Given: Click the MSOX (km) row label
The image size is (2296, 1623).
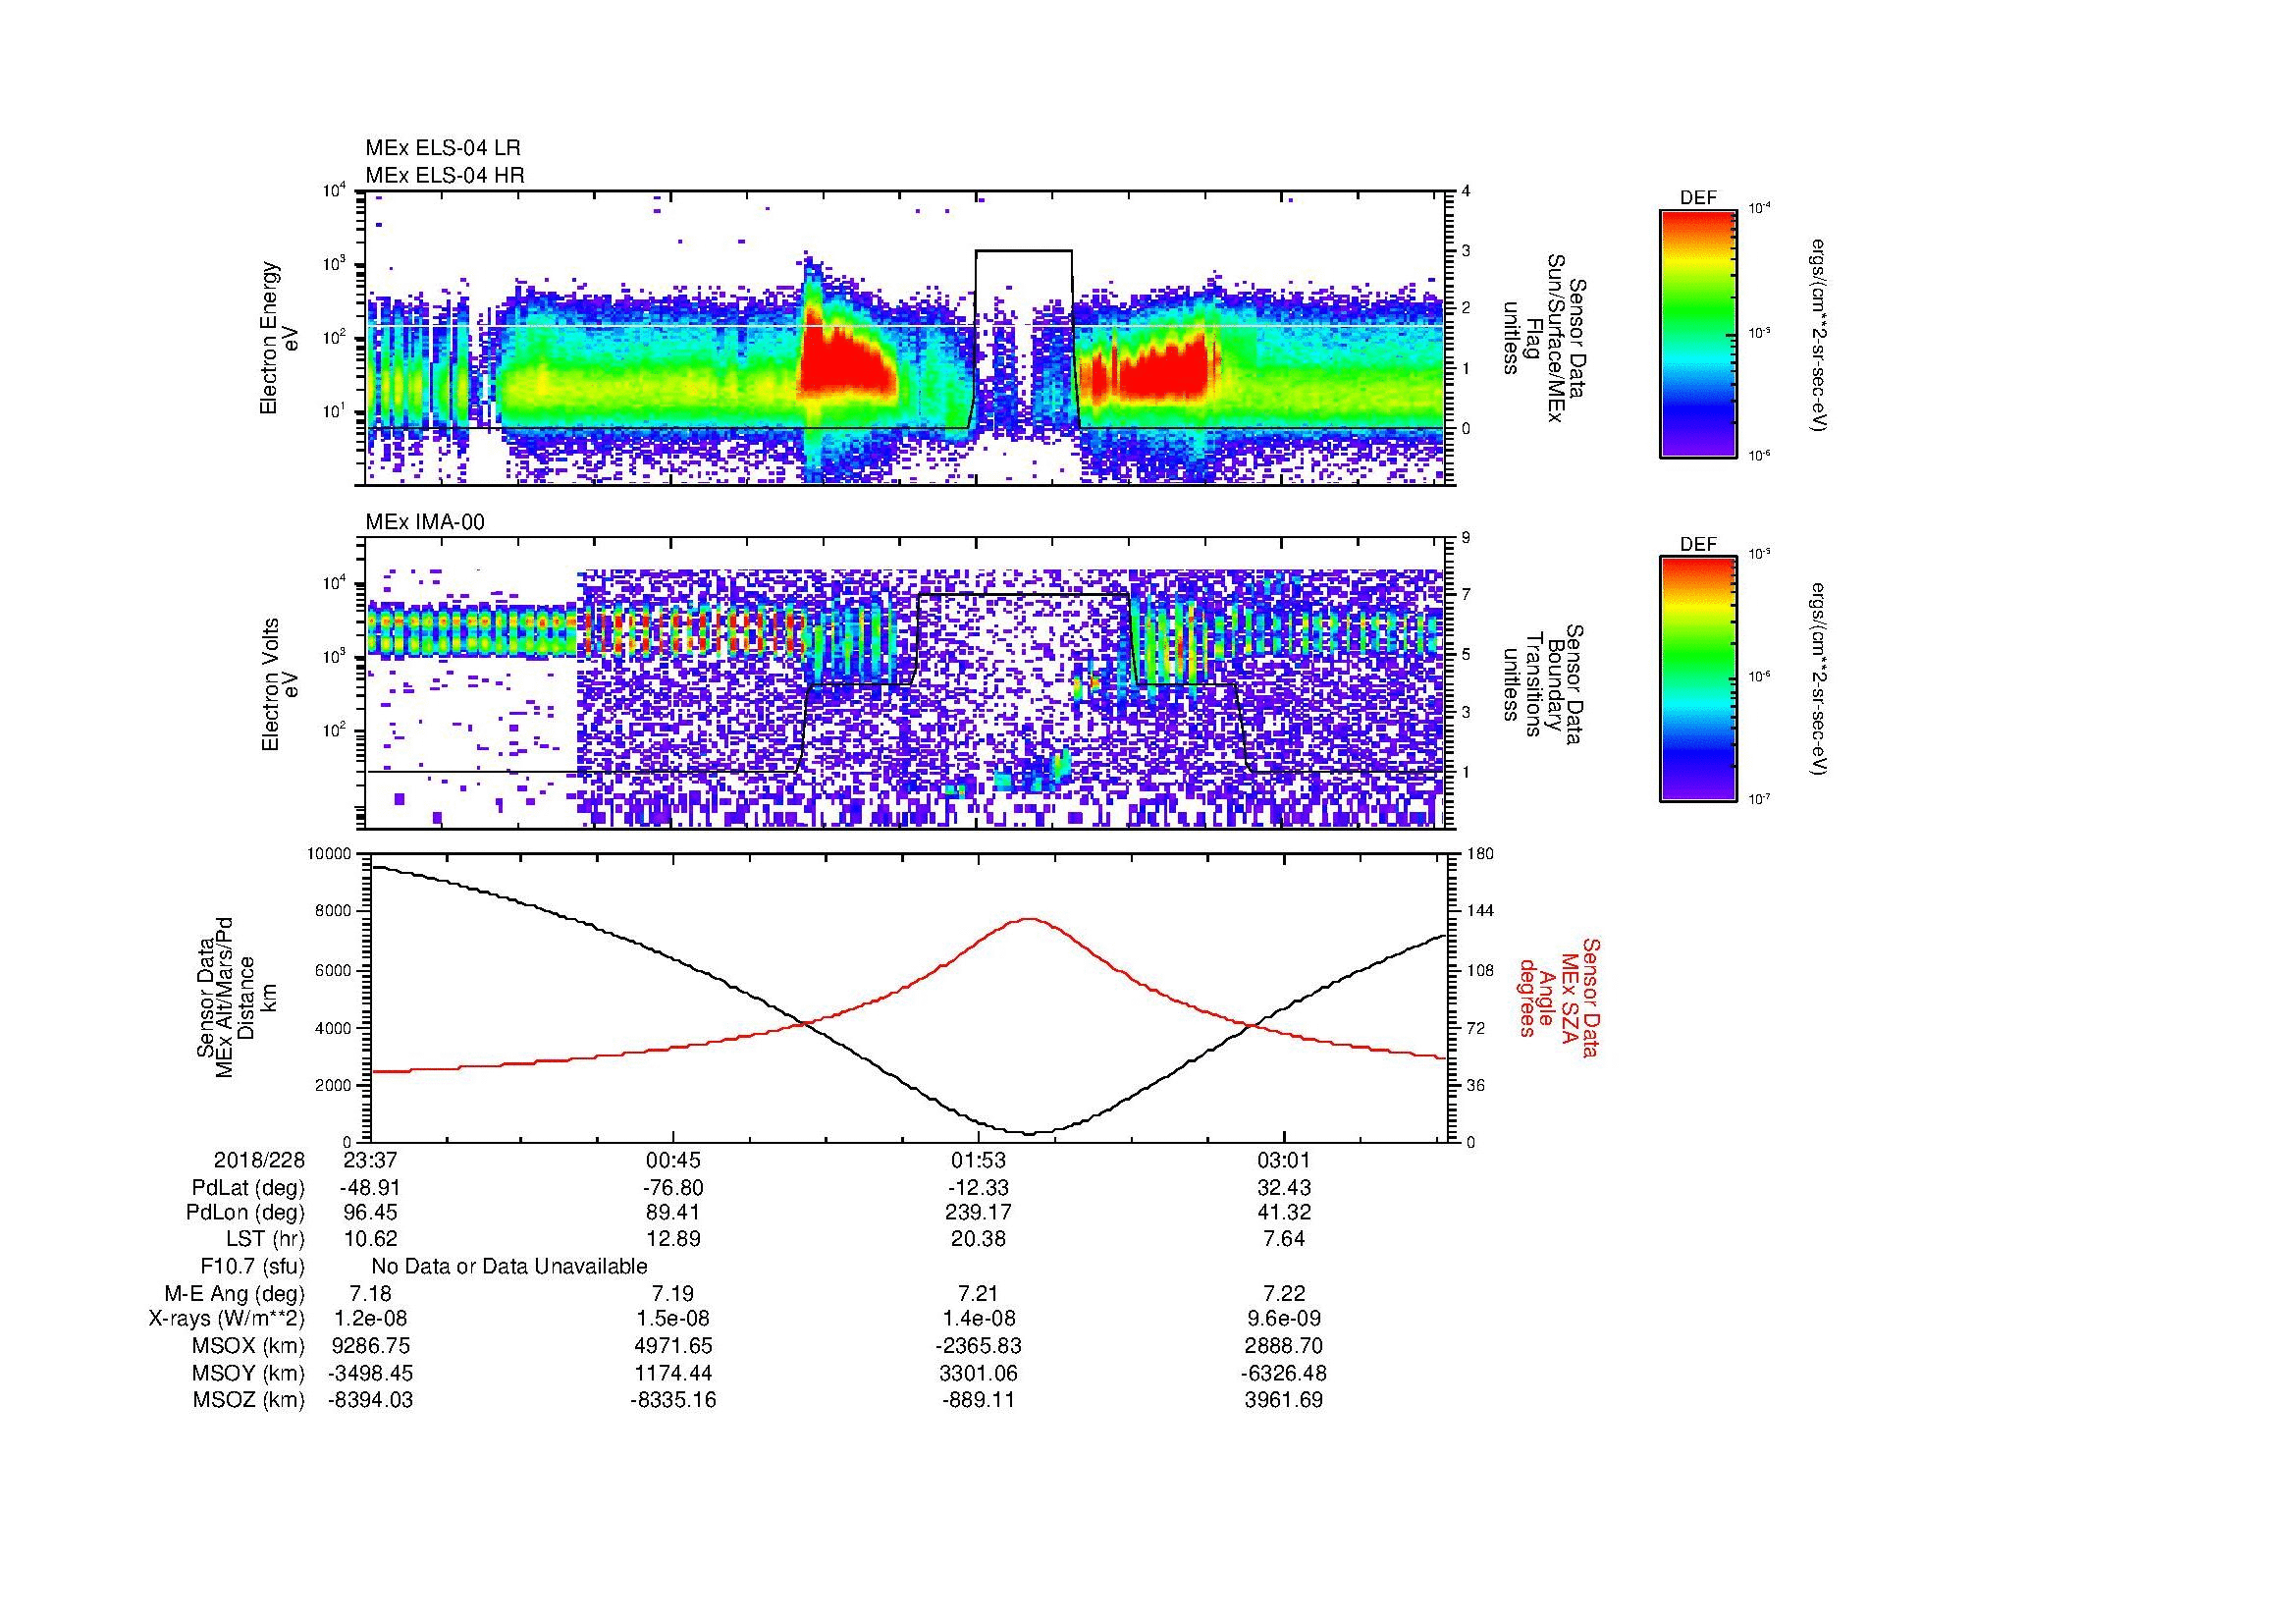Looking at the screenshot, I should coord(248,1346).
